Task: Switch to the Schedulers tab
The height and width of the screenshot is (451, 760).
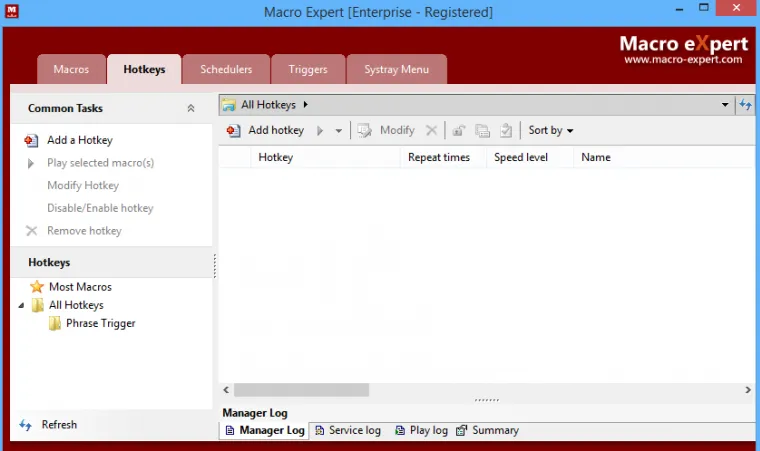Action: [226, 69]
